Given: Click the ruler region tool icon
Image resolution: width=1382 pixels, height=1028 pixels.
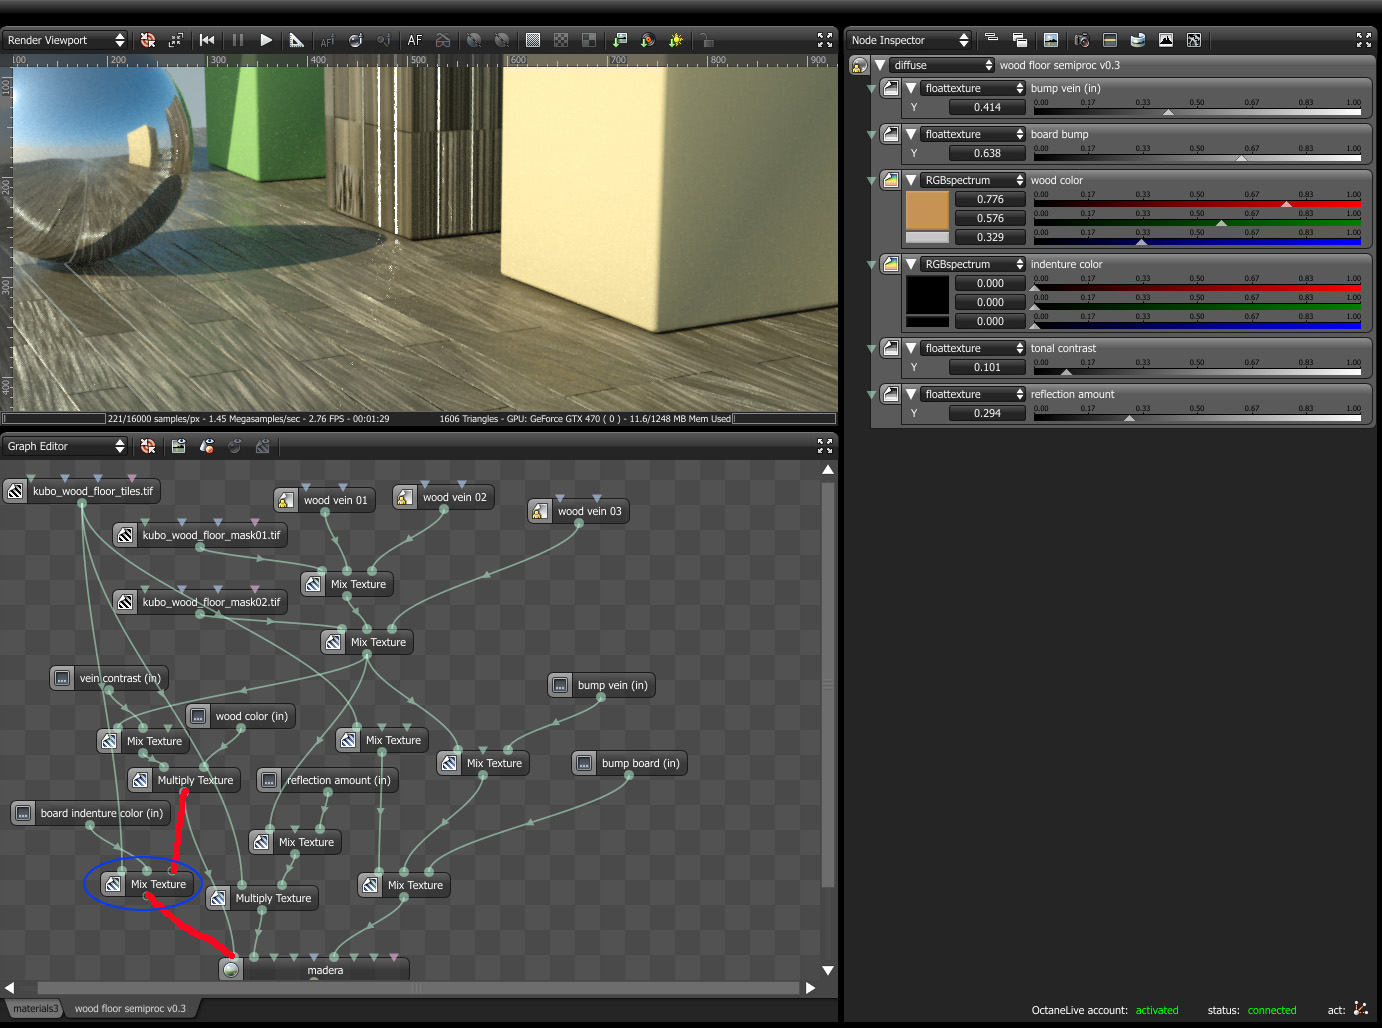Looking at the screenshot, I should pyautogui.click(x=296, y=40).
